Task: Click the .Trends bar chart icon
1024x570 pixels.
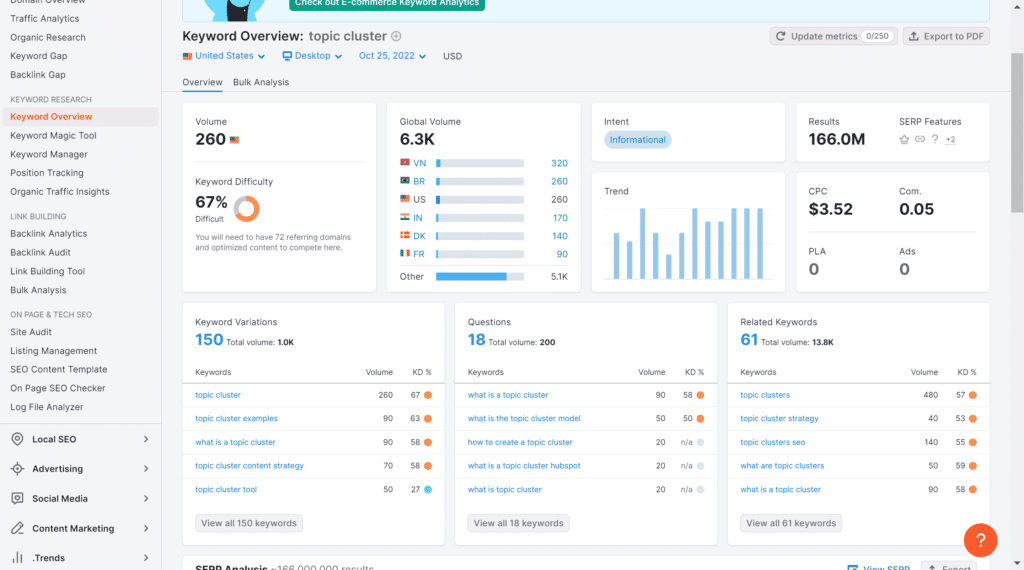Action: tap(18, 558)
